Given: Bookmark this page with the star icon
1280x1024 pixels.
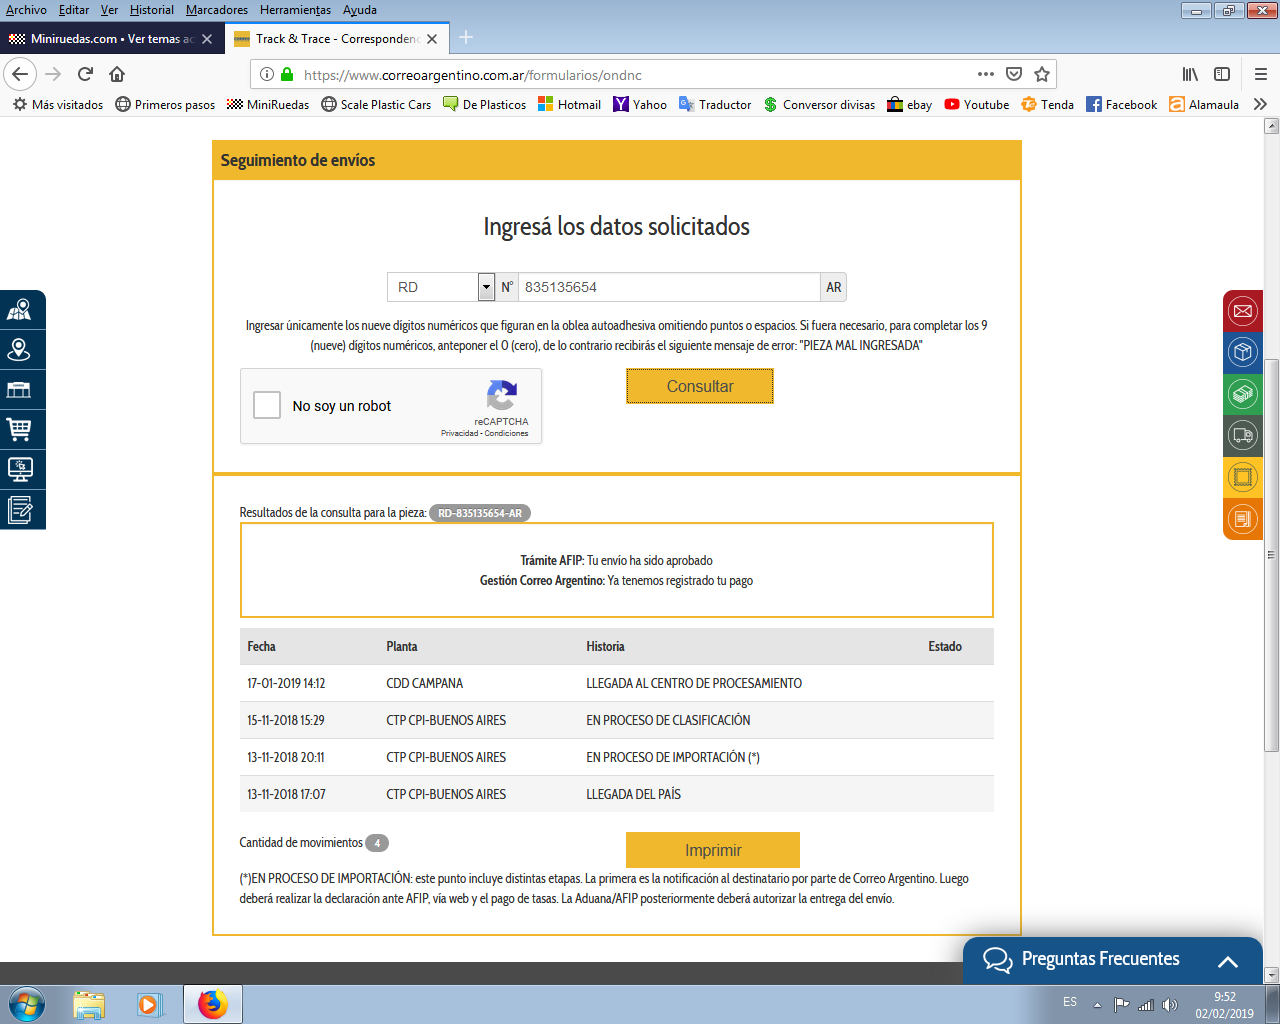Looking at the screenshot, I should [1042, 74].
